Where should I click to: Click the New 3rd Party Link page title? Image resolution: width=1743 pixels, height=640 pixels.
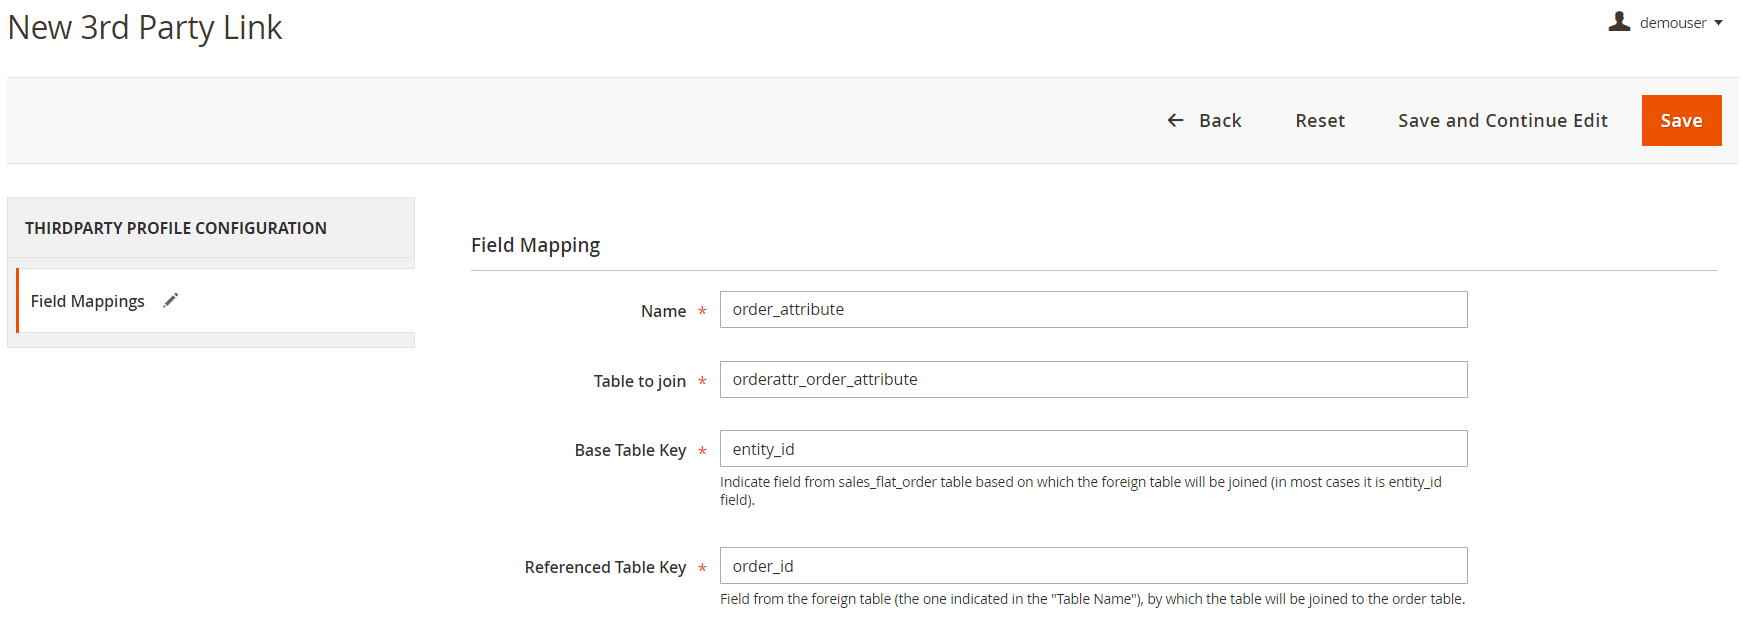click(x=145, y=28)
